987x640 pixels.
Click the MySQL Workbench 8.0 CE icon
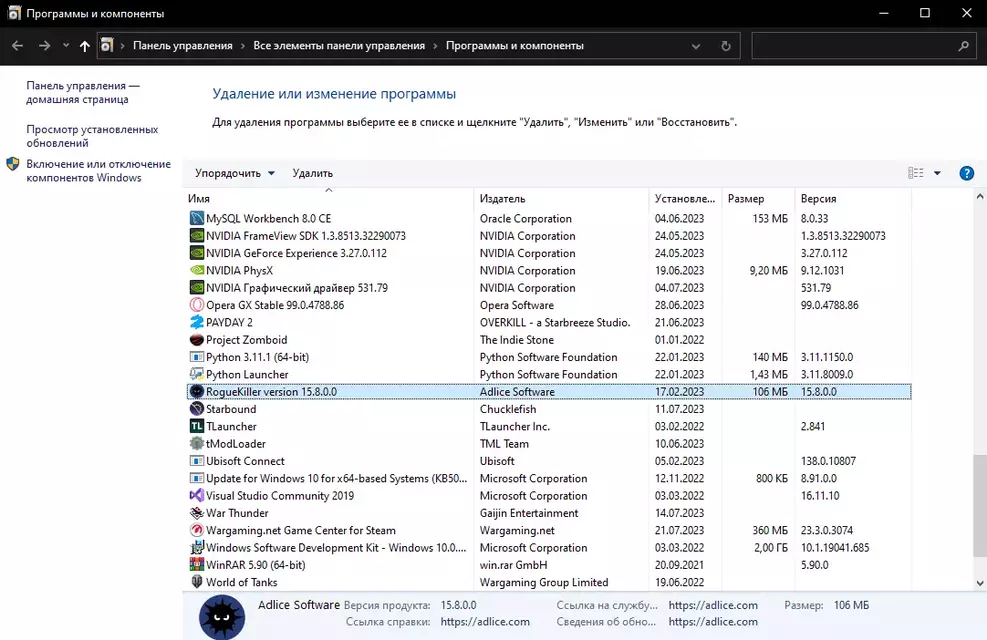196,218
